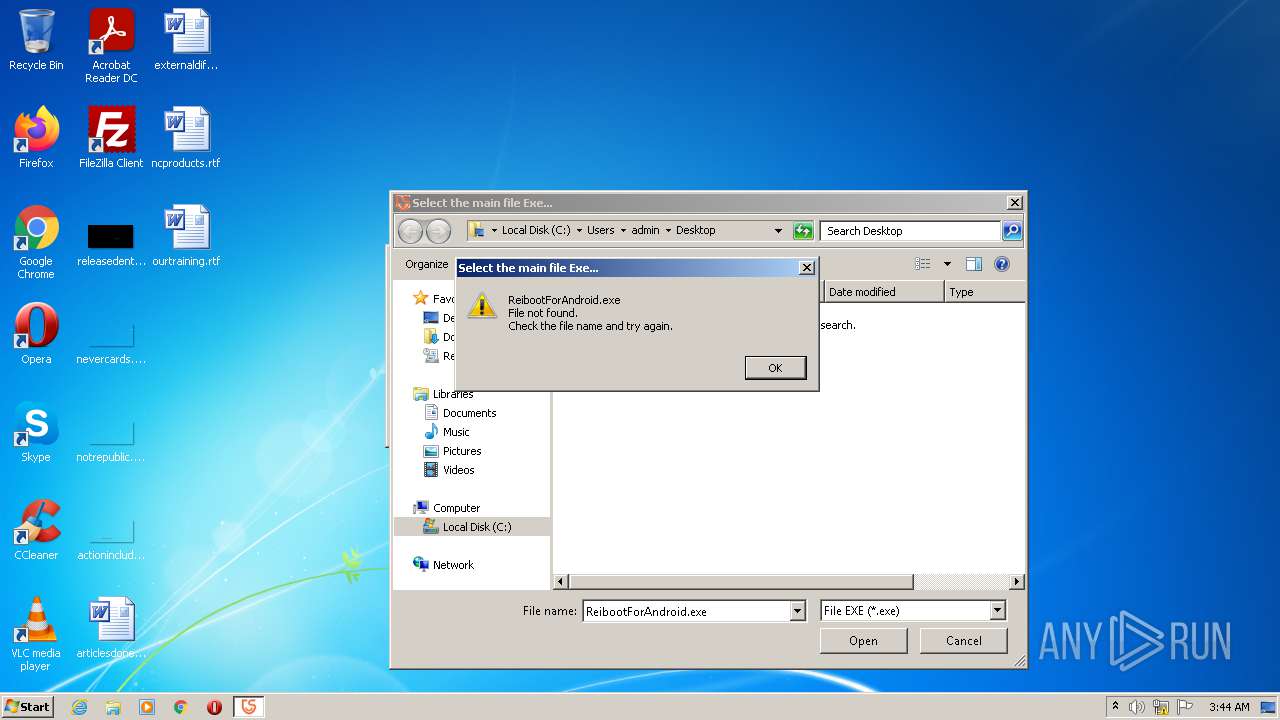Toggle the preview pane icon
The width and height of the screenshot is (1280, 720).
click(x=974, y=264)
